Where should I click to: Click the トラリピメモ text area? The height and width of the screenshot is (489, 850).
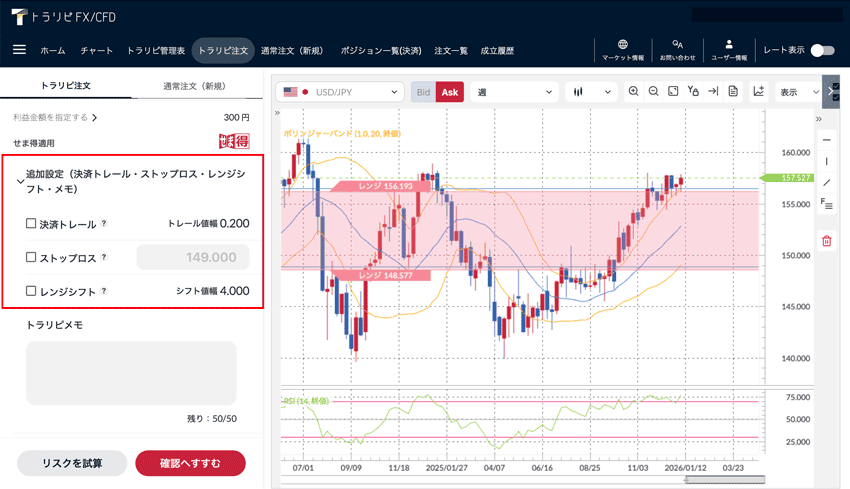click(x=131, y=373)
